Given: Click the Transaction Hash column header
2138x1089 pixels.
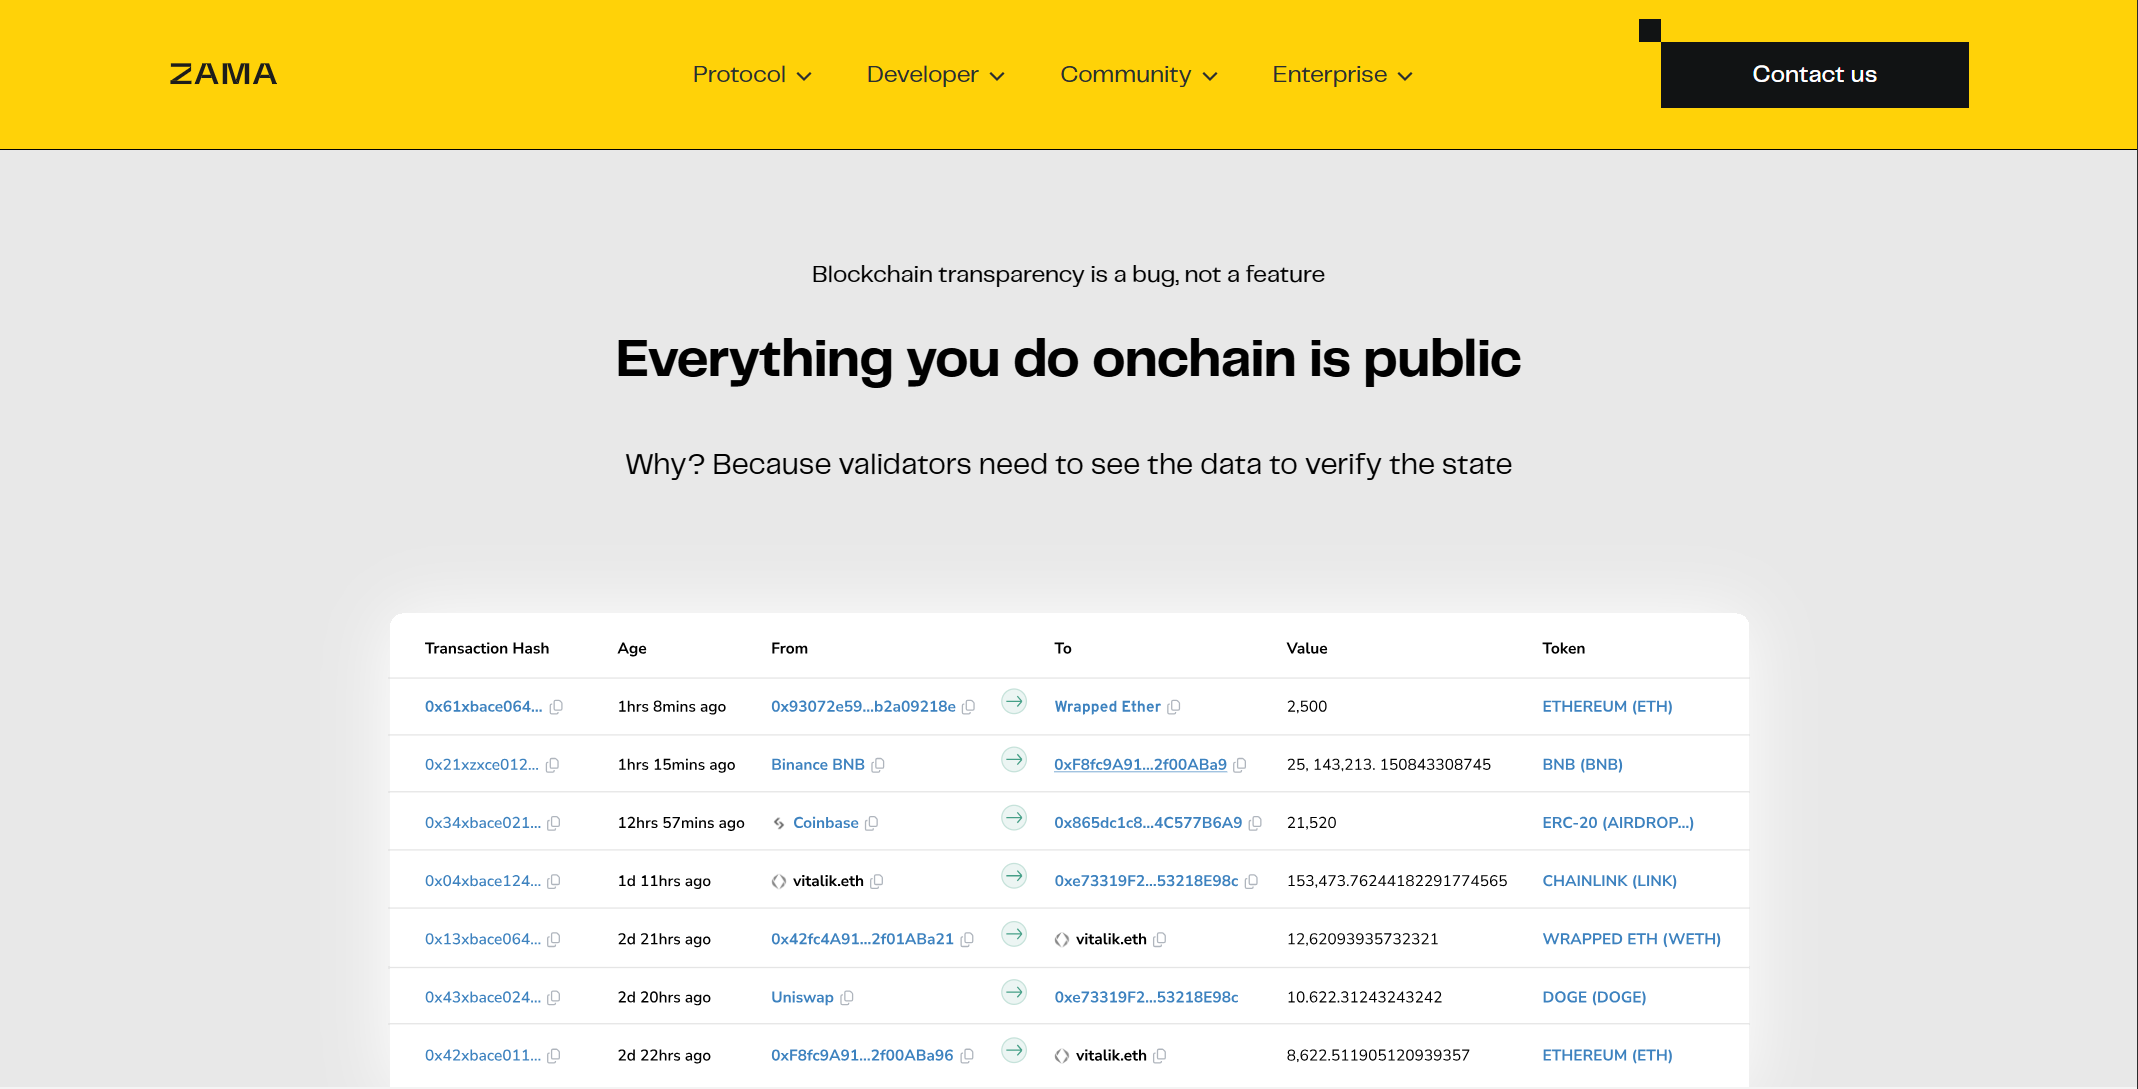Looking at the screenshot, I should click(487, 648).
